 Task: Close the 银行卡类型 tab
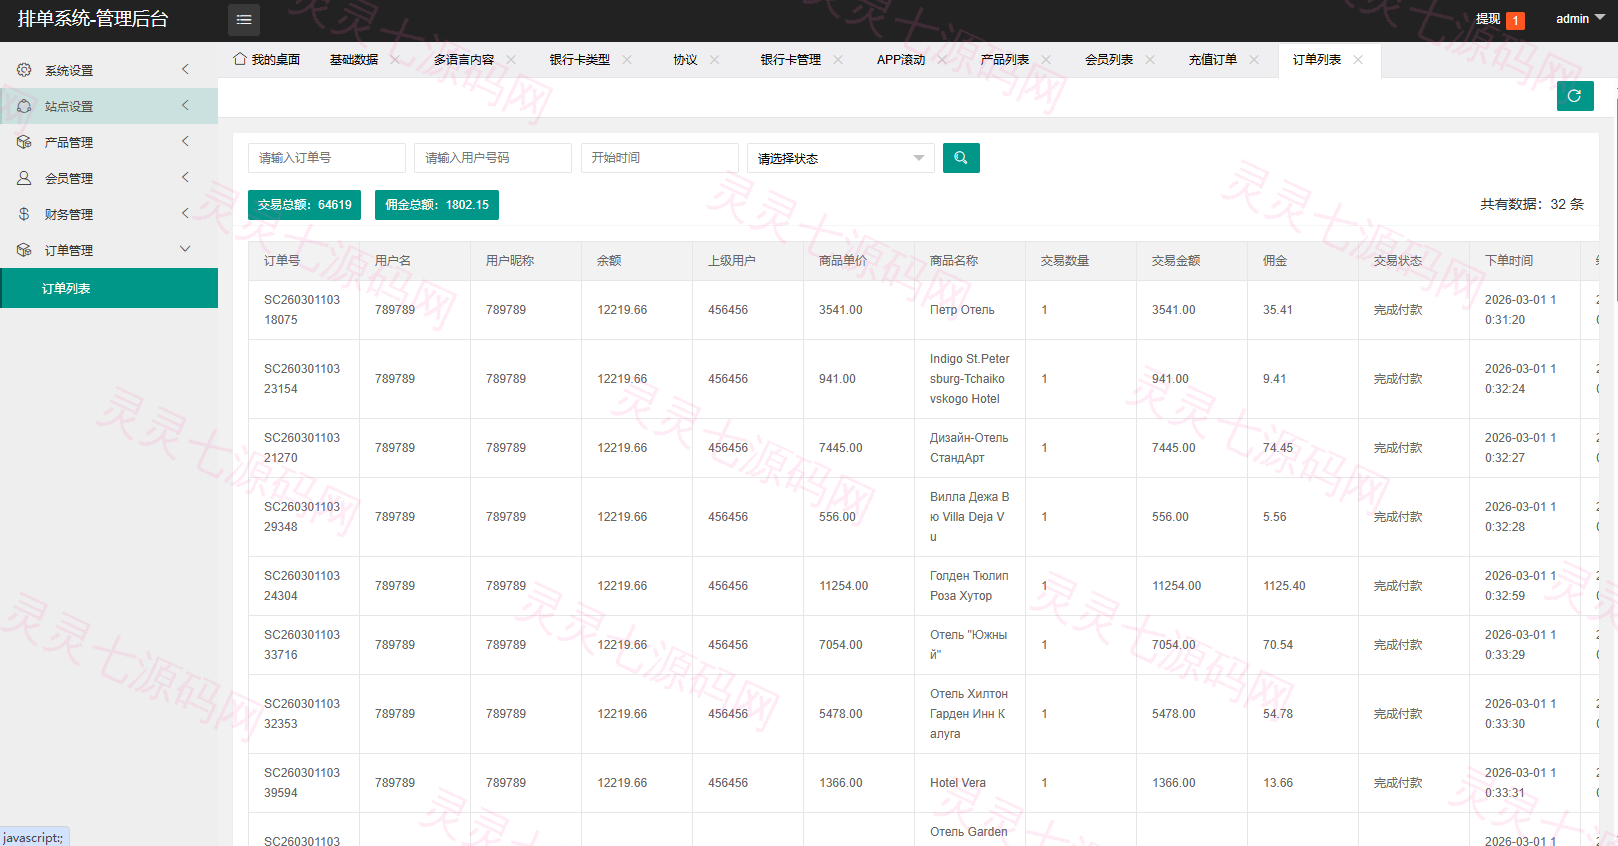click(627, 60)
